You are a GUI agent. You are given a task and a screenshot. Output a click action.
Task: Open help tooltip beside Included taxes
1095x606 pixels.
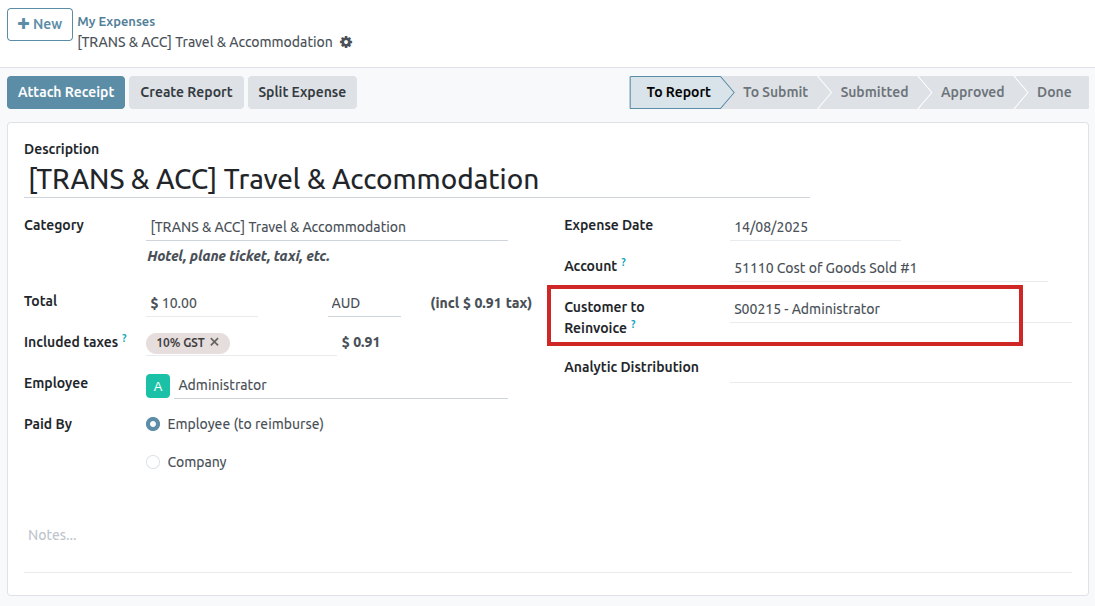(x=125, y=338)
